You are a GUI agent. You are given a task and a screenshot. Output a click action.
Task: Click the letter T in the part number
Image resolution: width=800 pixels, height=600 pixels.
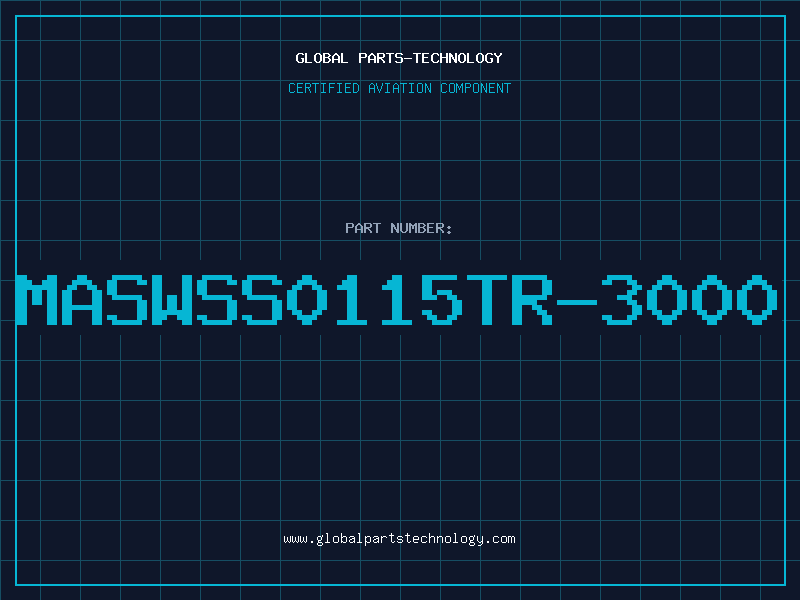[x=487, y=300]
